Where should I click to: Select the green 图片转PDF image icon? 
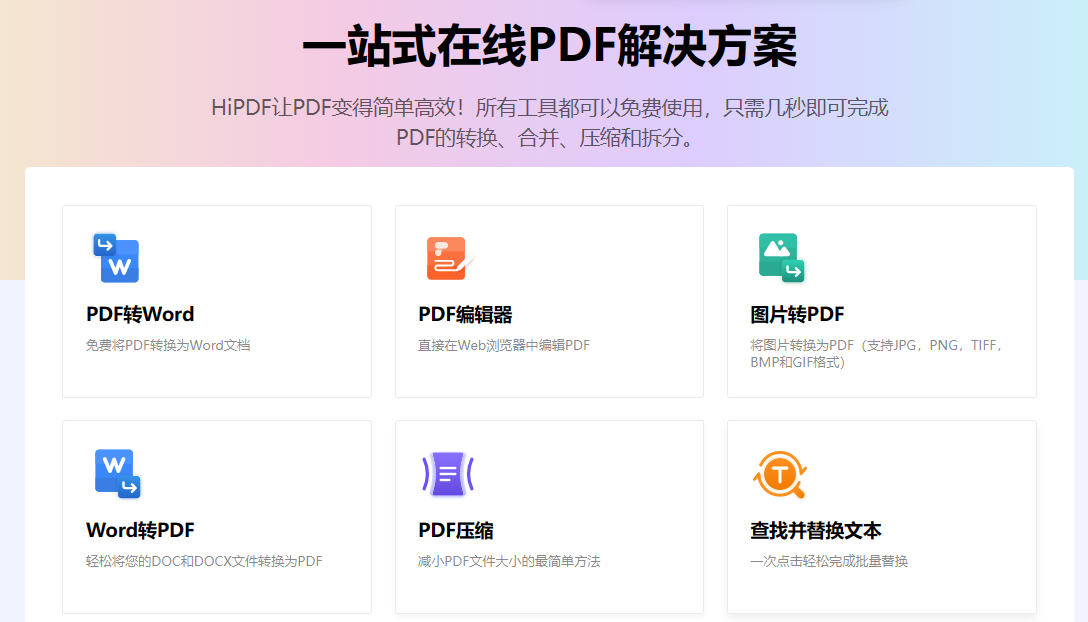781,257
